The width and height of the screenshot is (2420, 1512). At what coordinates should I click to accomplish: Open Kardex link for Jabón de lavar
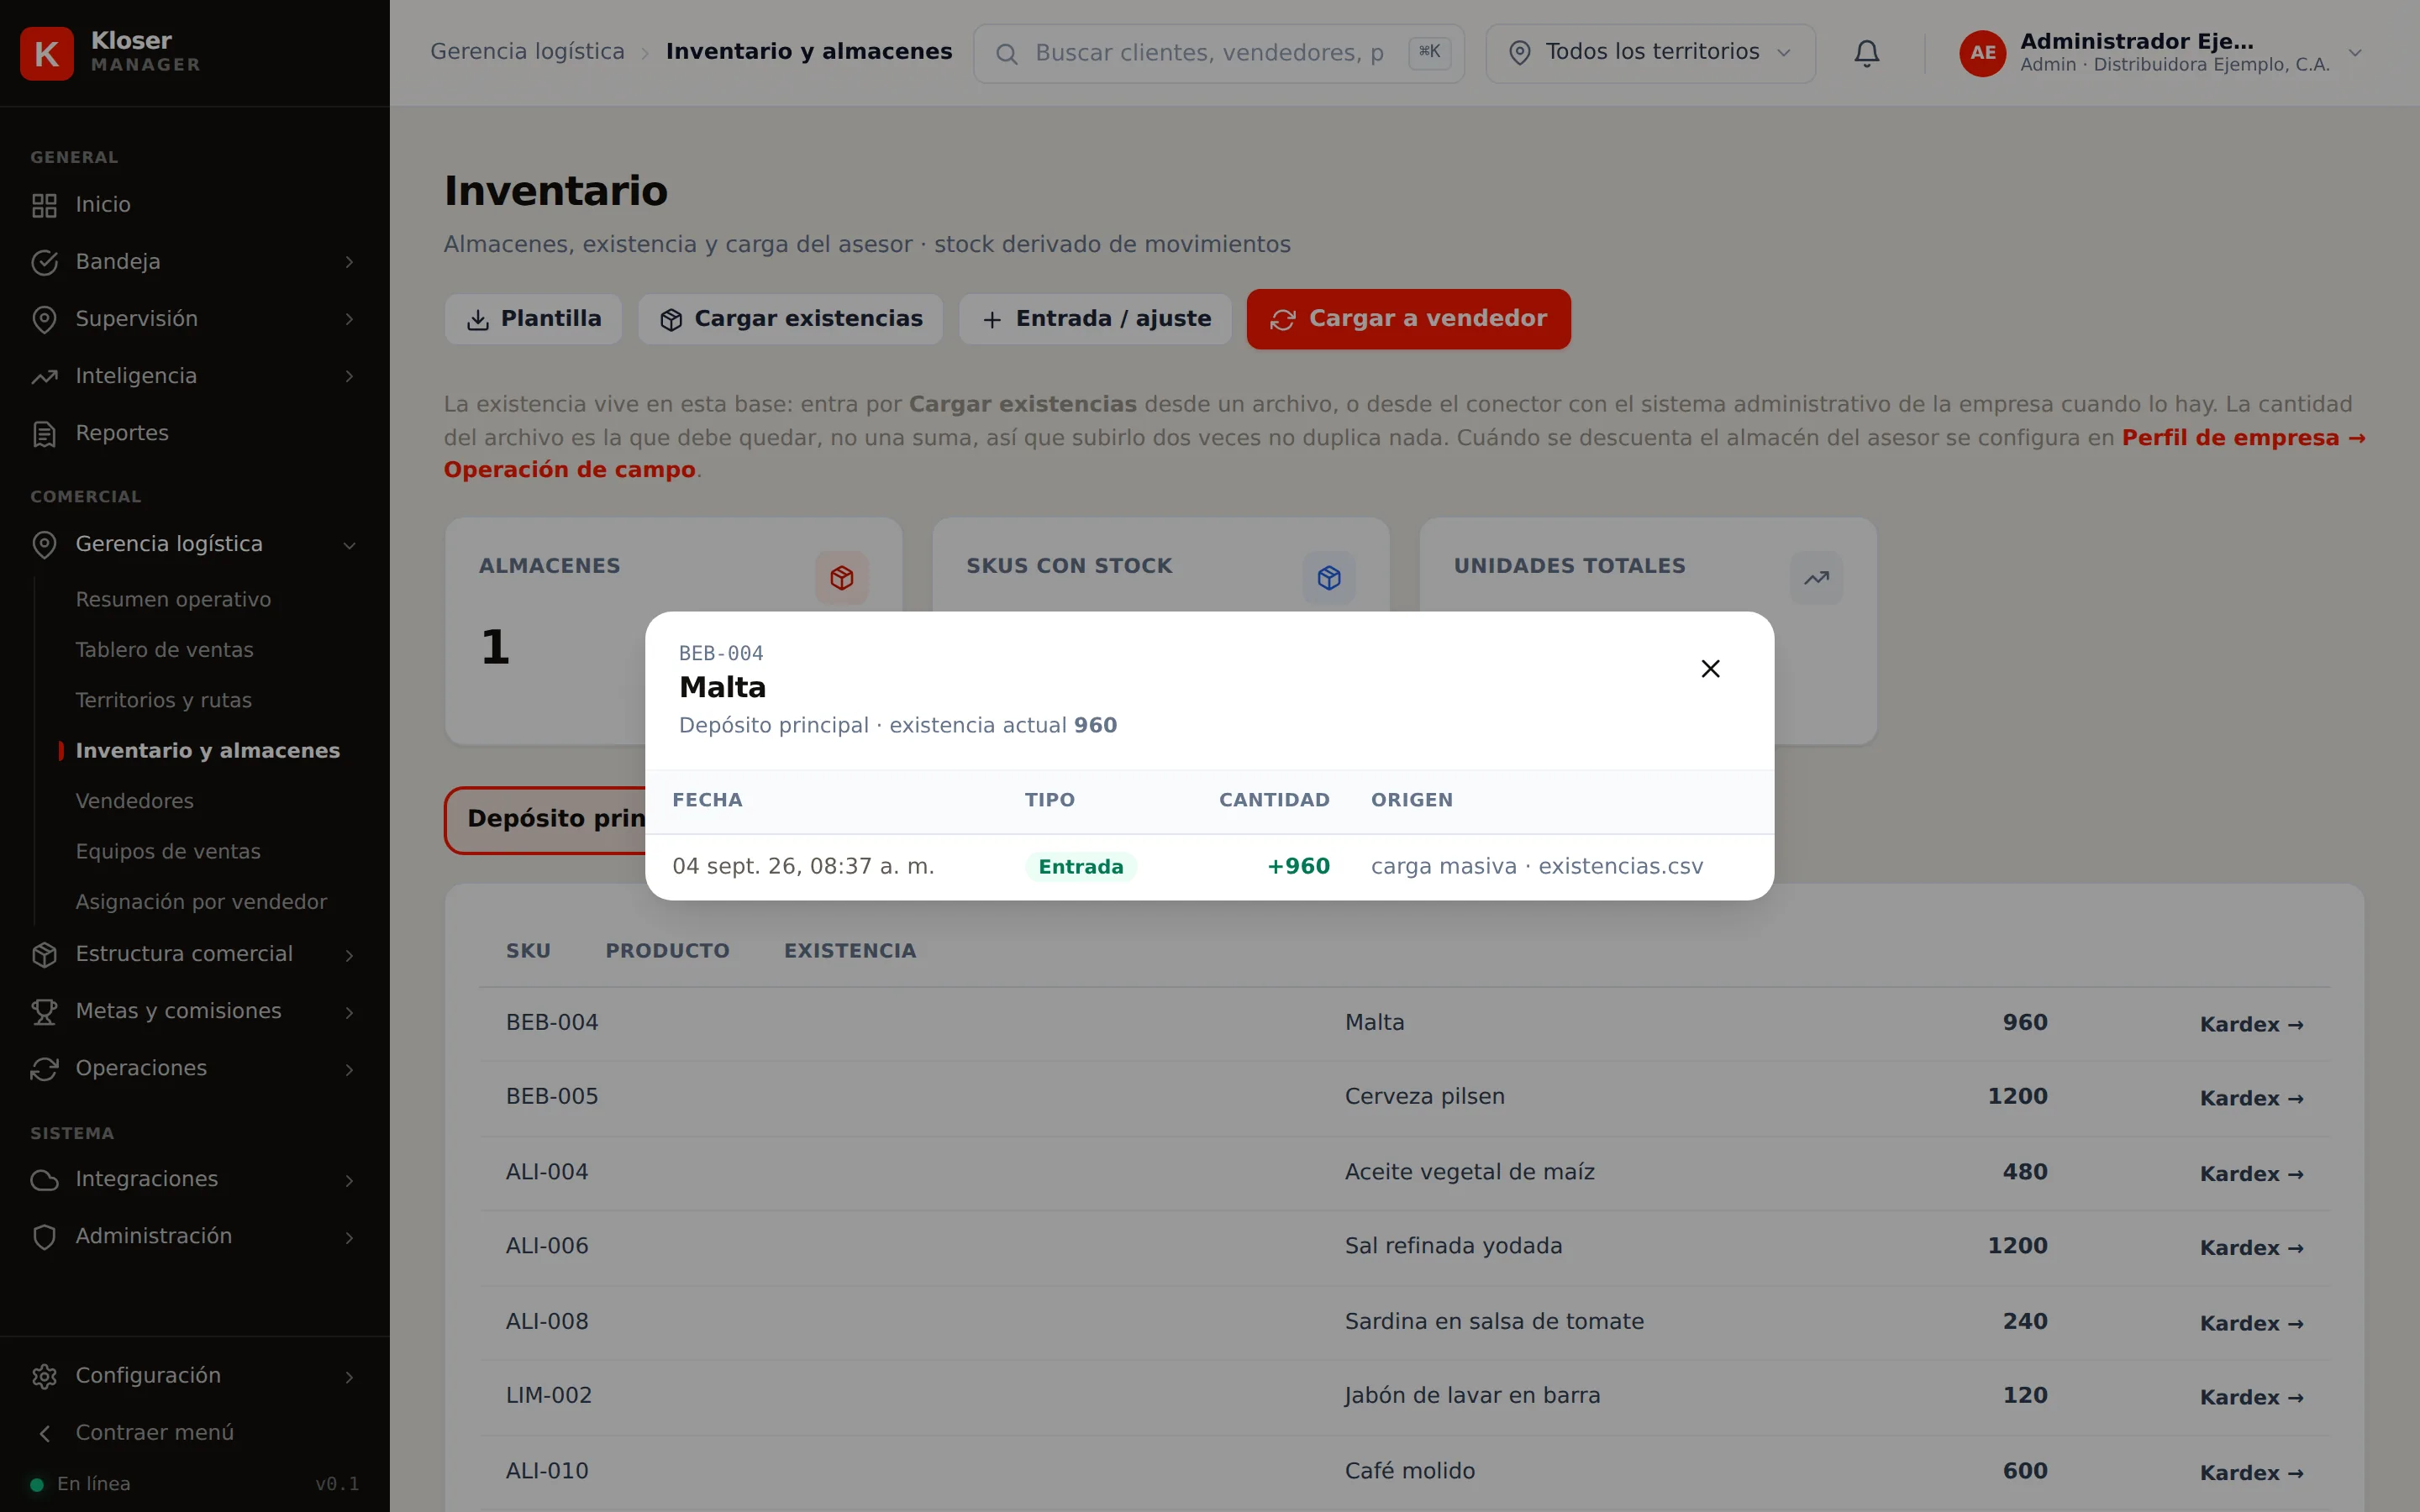[2251, 1397]
